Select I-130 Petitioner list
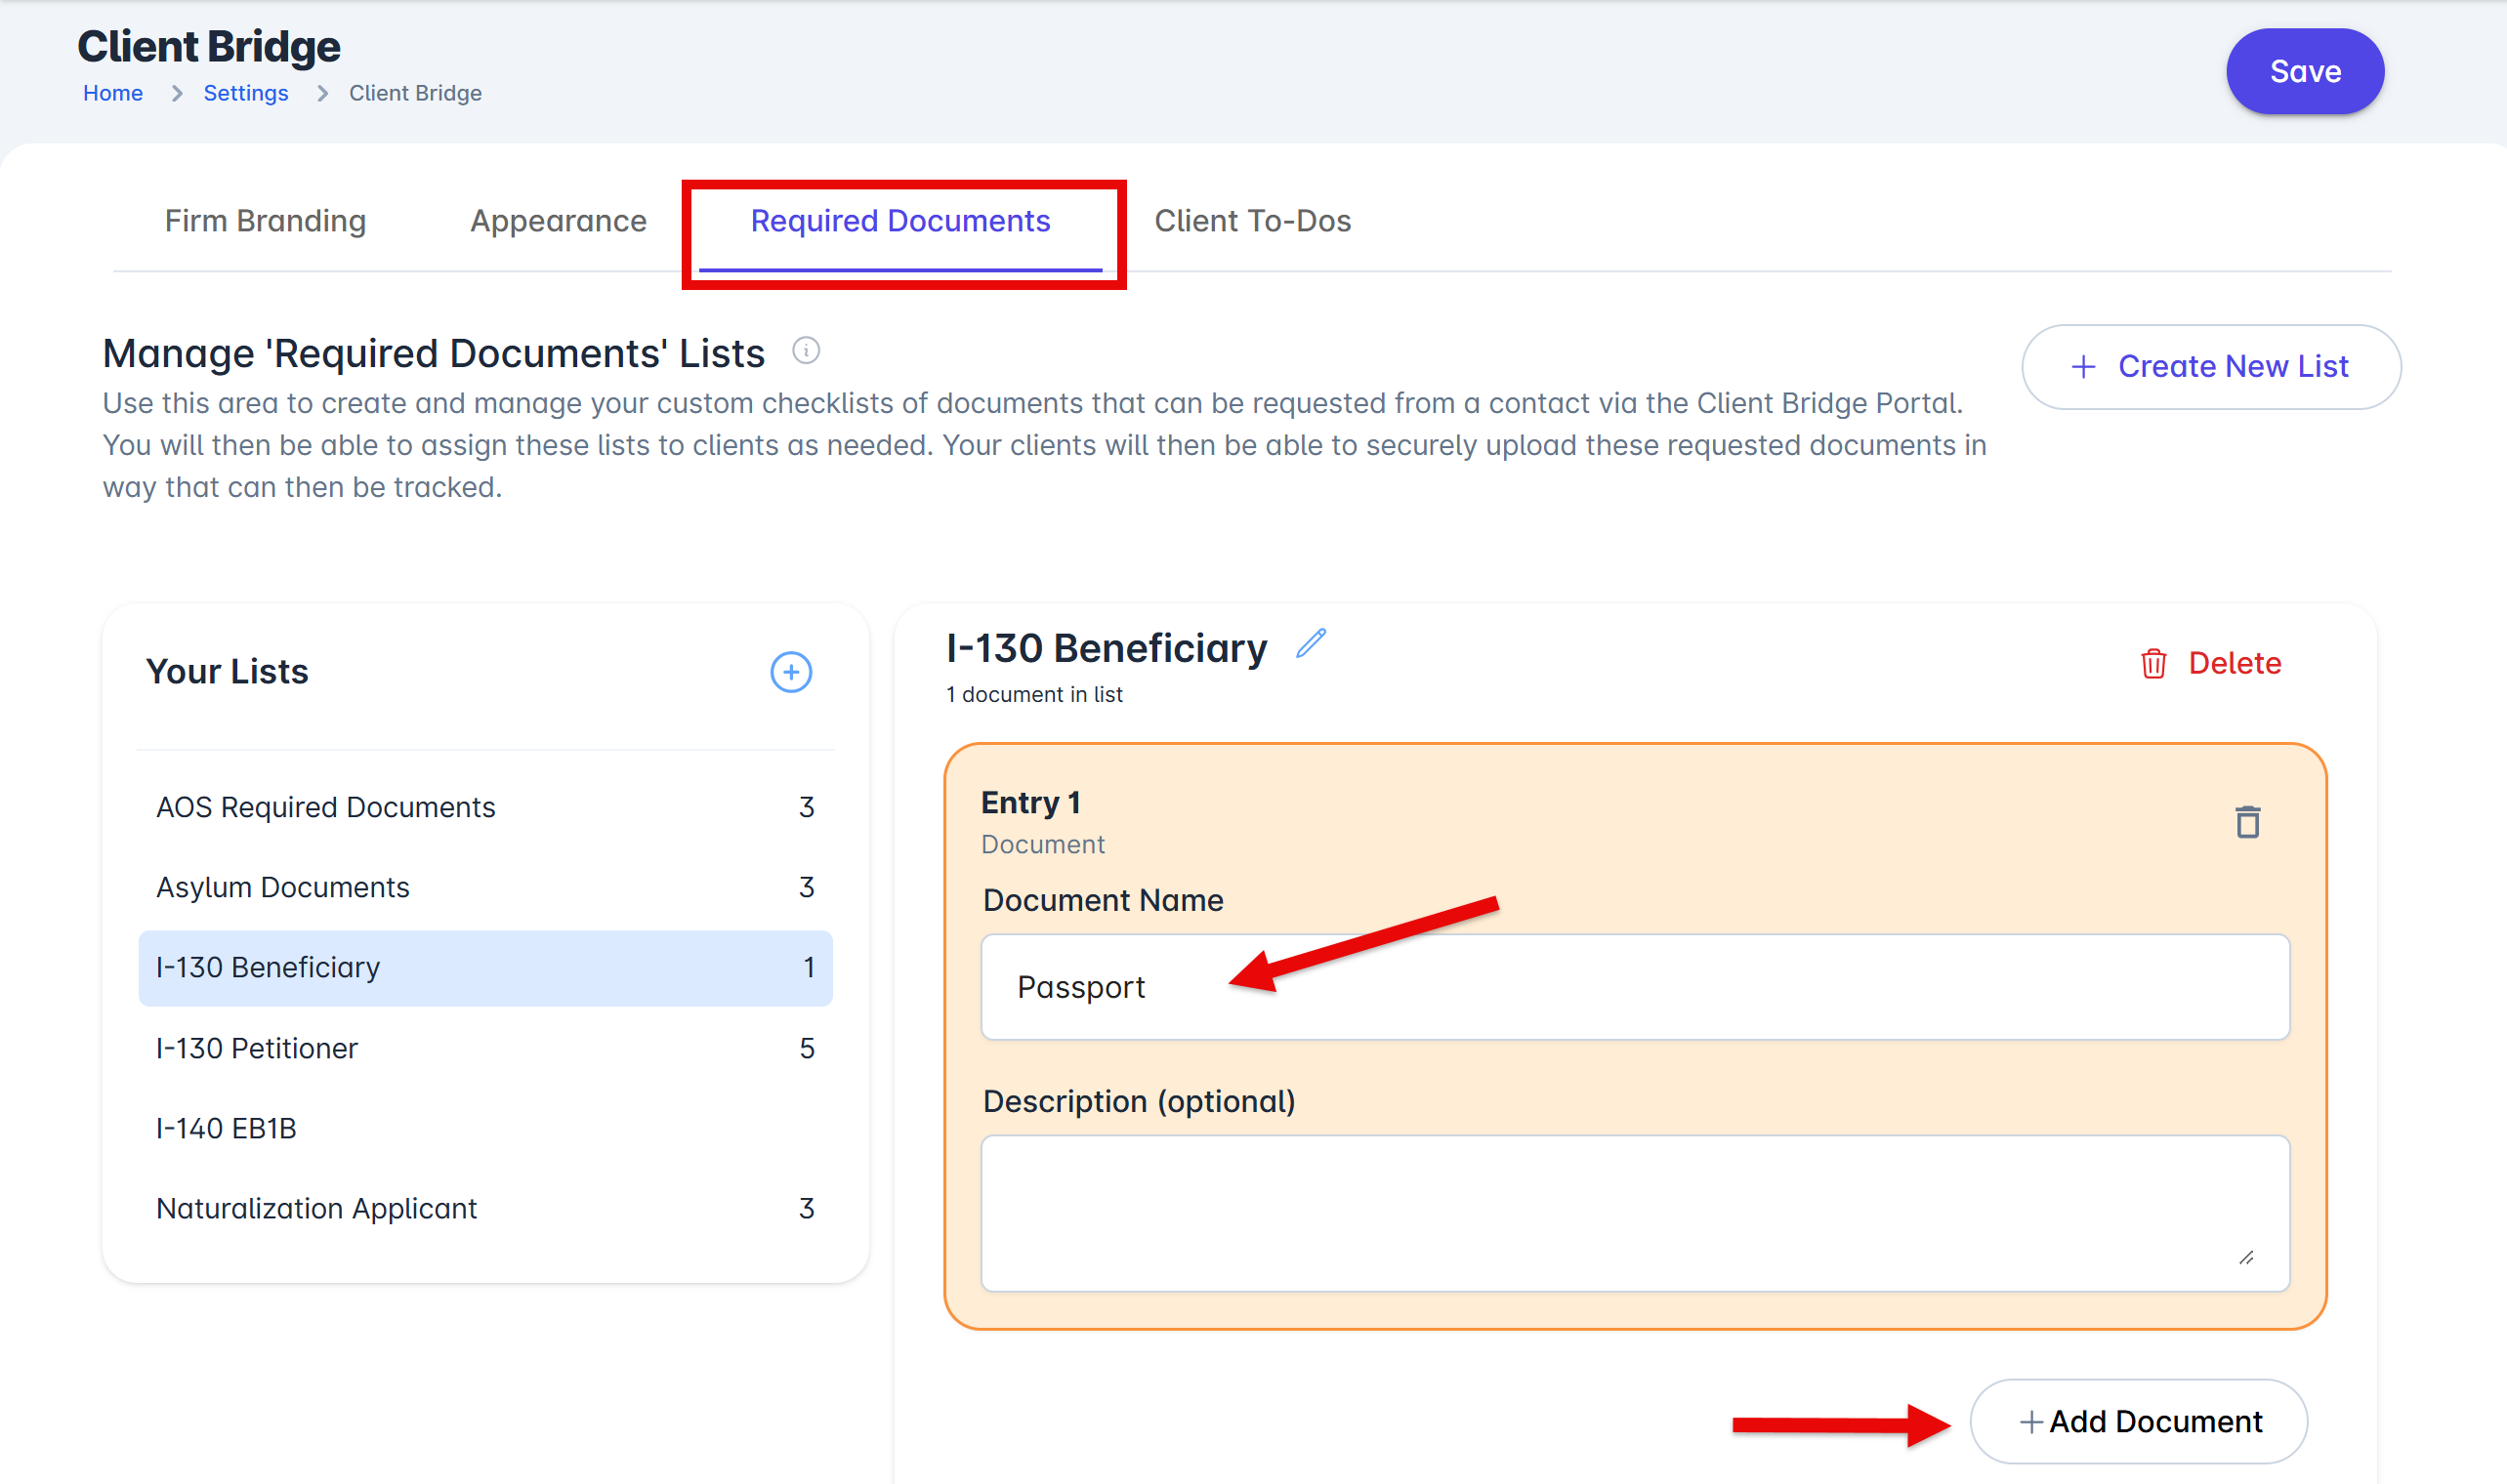 point(257,1048)
